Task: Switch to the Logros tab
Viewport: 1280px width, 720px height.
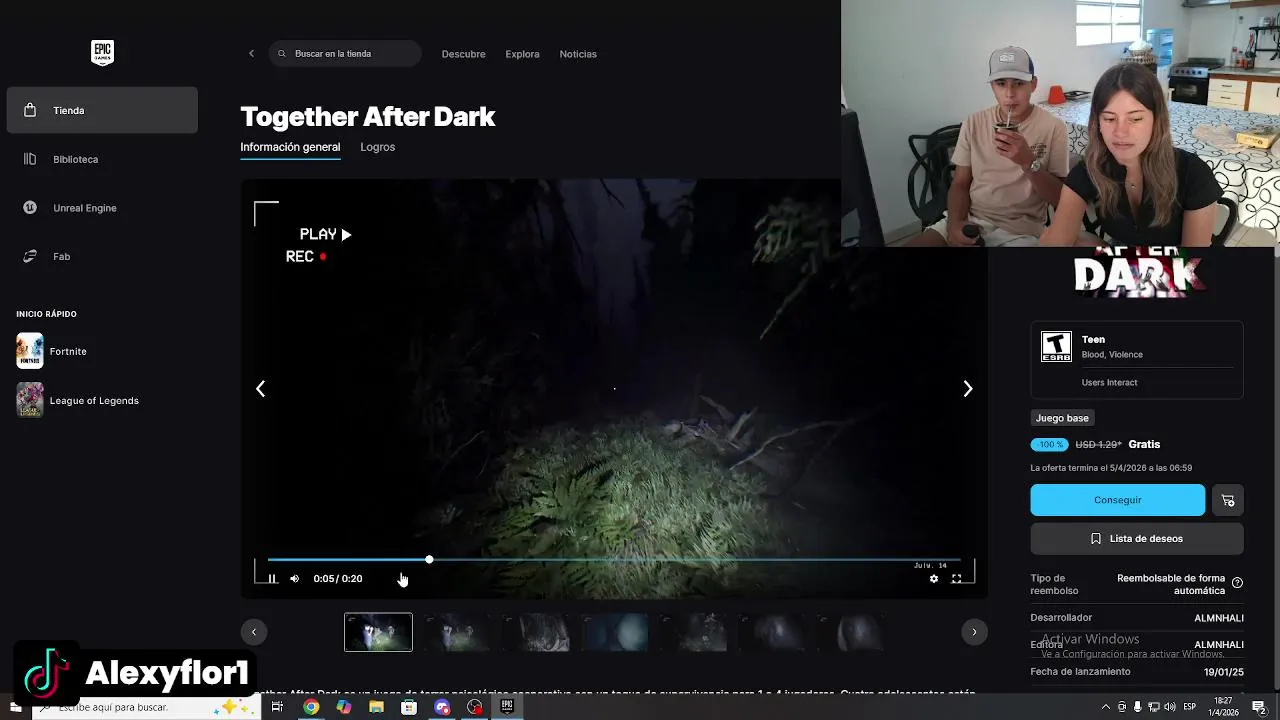Action: click(378, 147)
